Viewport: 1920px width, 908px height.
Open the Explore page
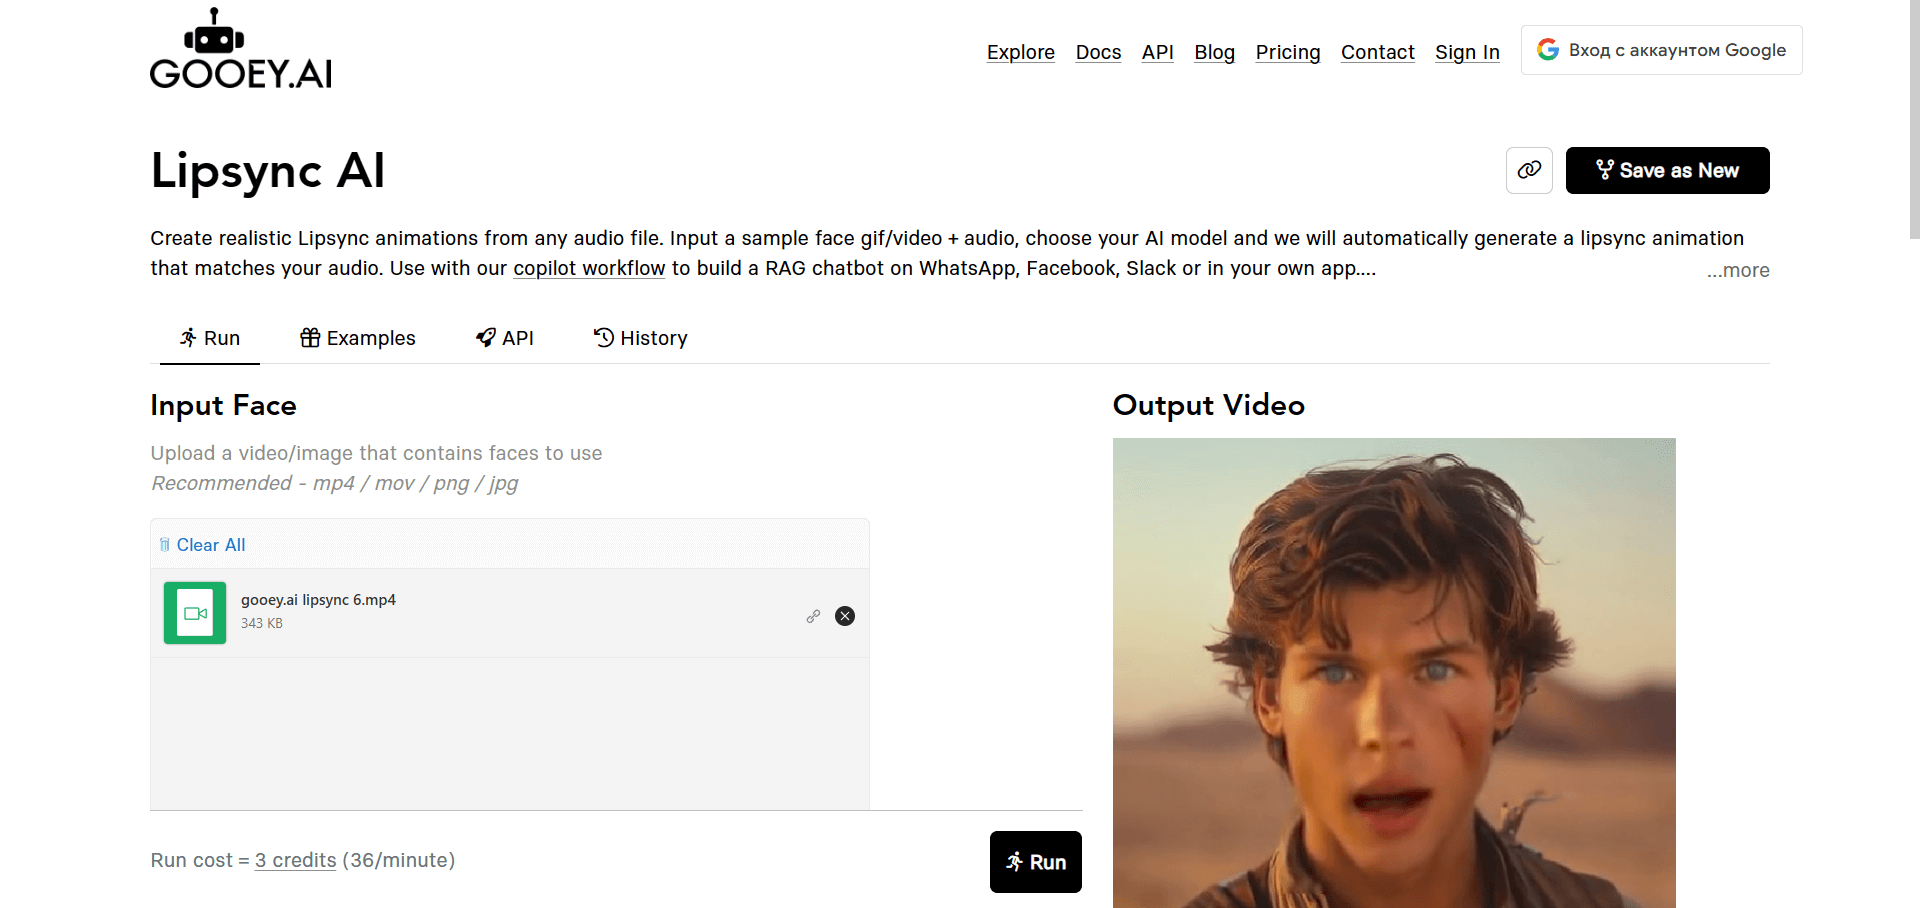(x=1021, y=52)
